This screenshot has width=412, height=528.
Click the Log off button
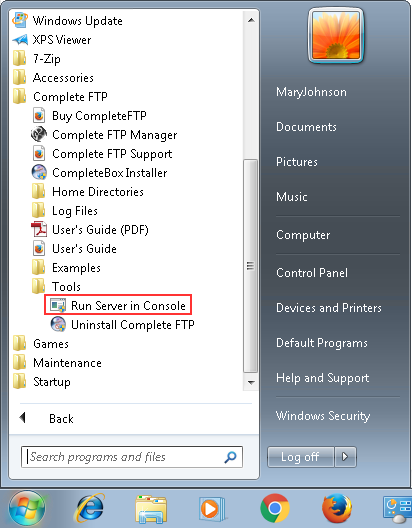(301, 457)
